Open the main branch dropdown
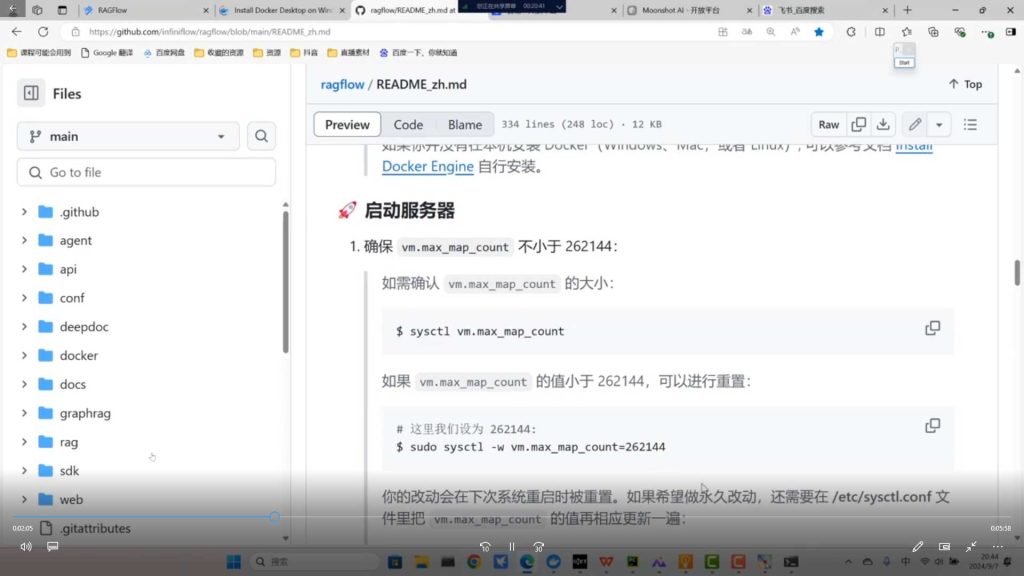 coord(128,136)
